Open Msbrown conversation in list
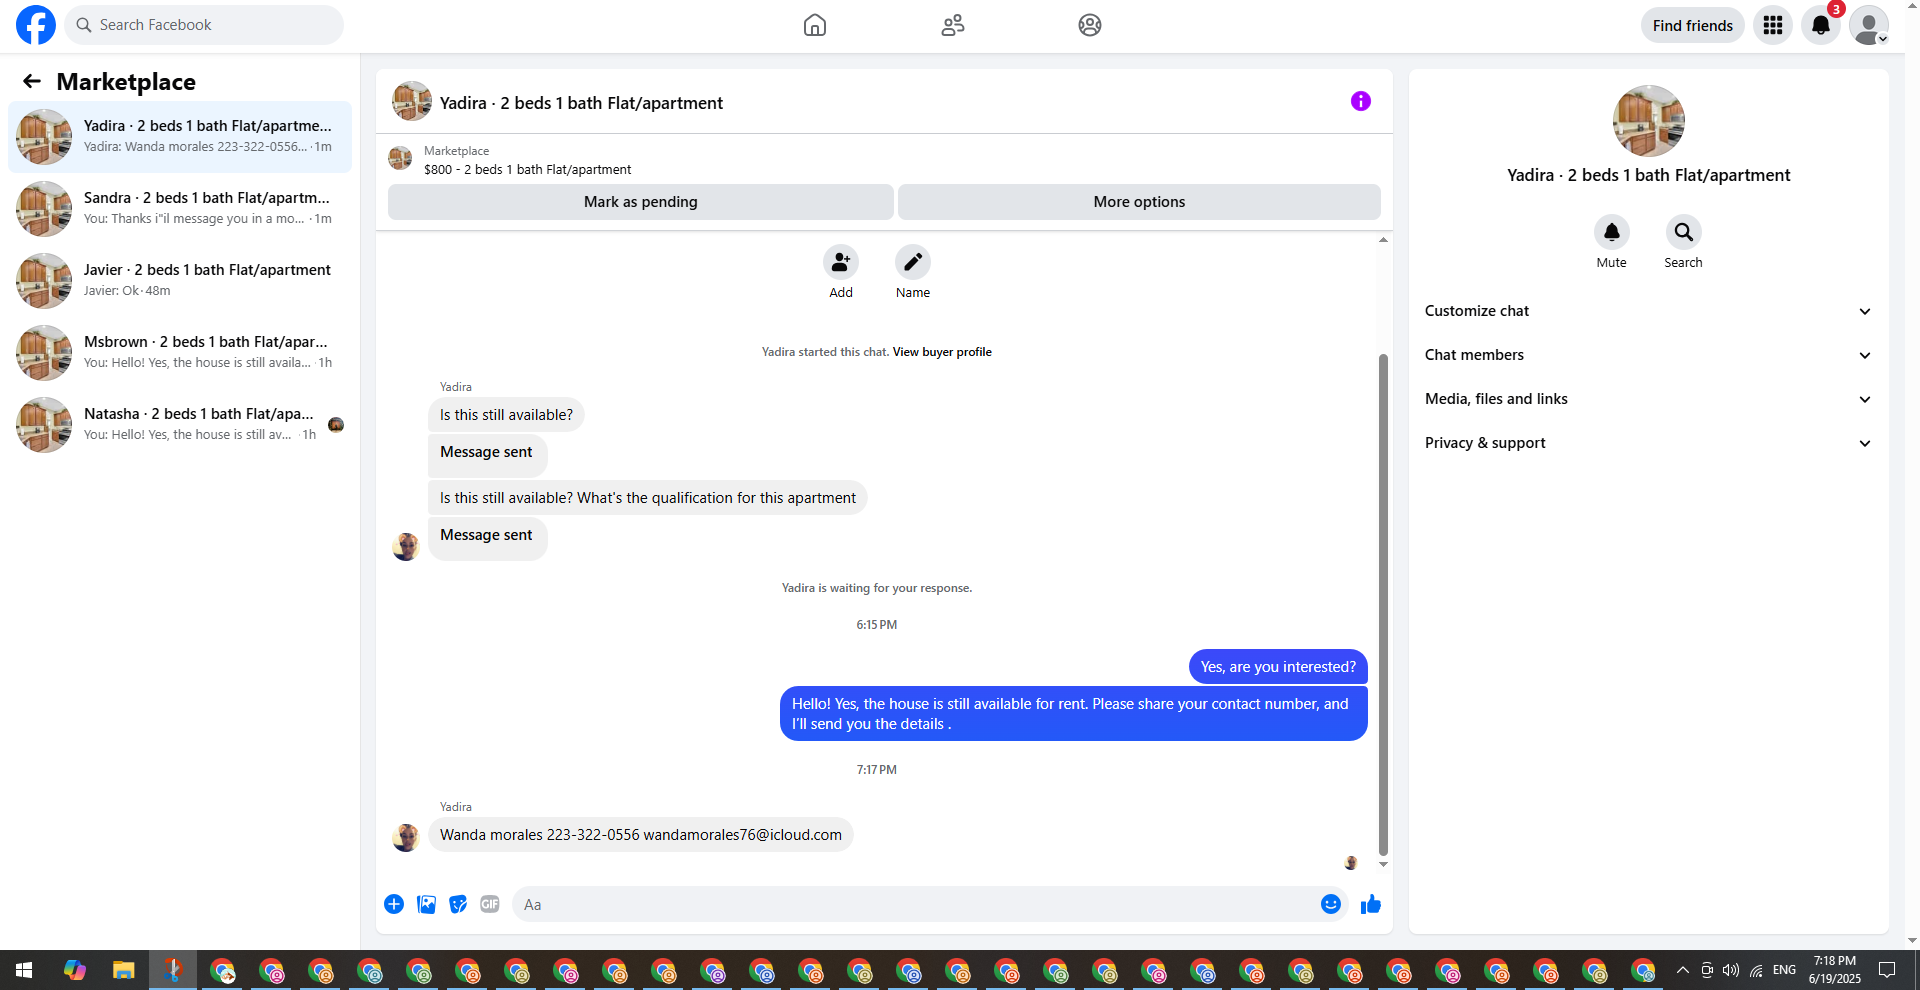The image size is (1920, 990). pos(180,353)
